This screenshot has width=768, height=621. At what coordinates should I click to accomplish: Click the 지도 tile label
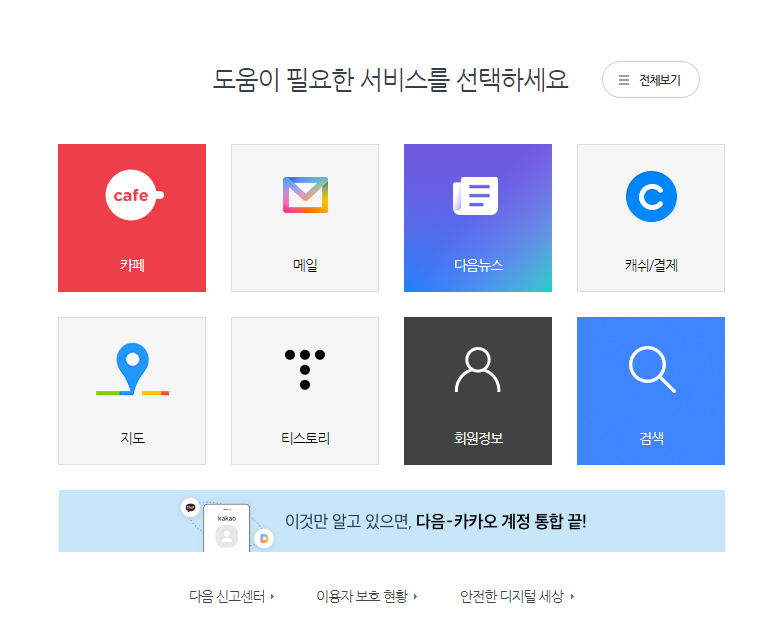(x=132, y=438)
